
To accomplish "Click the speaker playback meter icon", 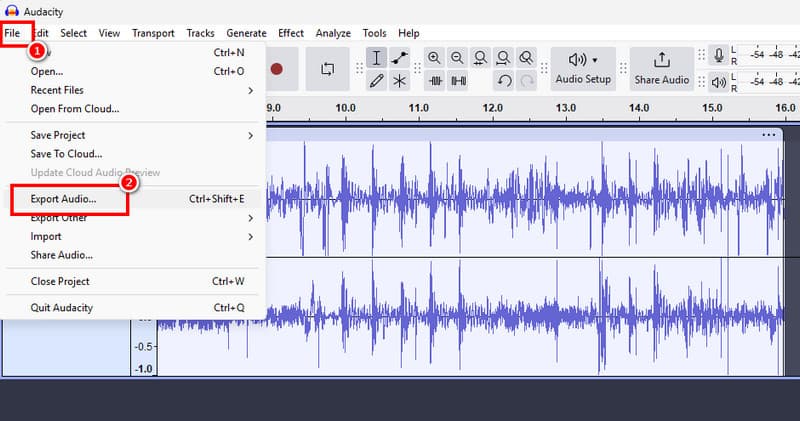I will point(719,82).
